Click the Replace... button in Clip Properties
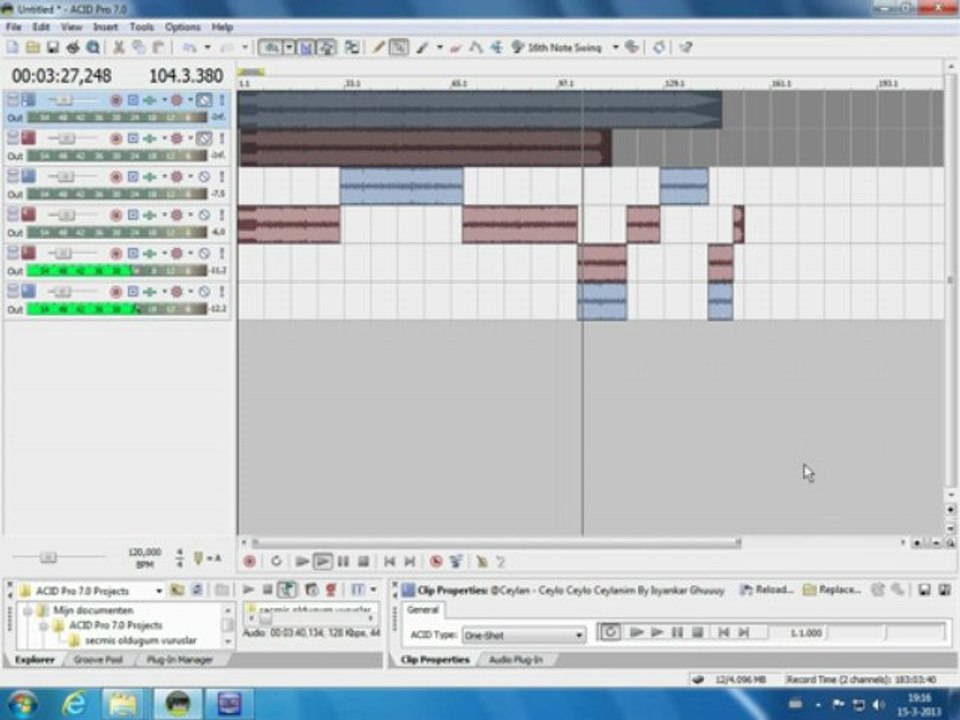 pyautogui.click(x=831, y=590)
